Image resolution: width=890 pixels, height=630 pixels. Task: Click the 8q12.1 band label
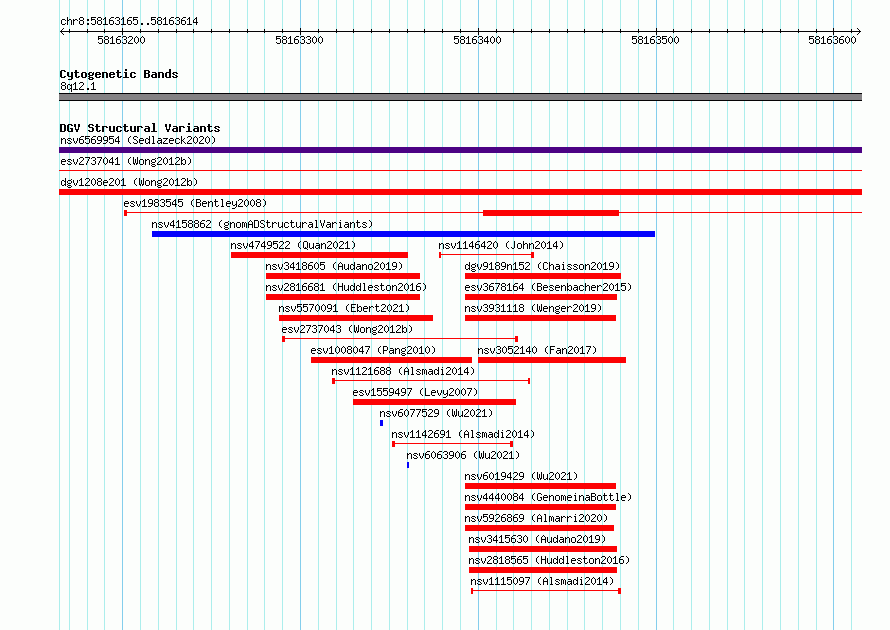(x=78, y=86)
